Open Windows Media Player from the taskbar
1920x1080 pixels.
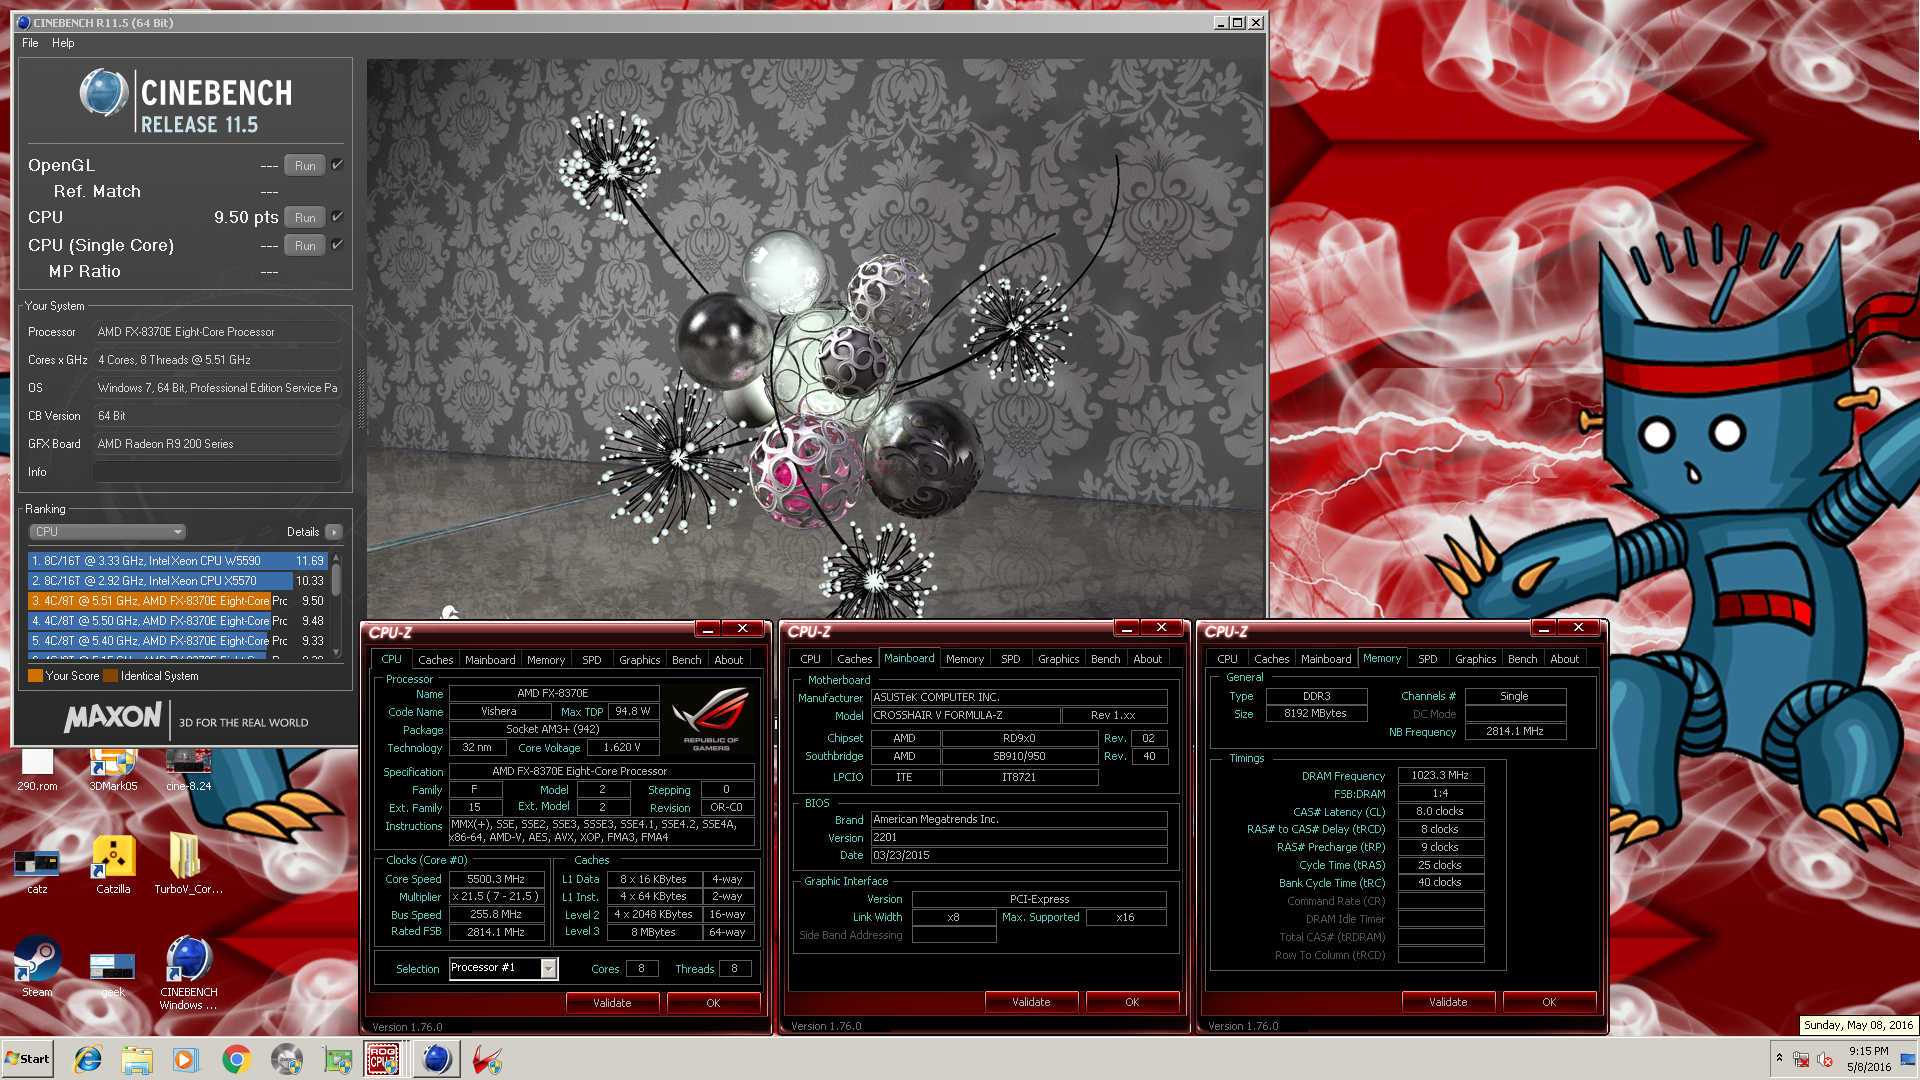(x=186, y=1059)
